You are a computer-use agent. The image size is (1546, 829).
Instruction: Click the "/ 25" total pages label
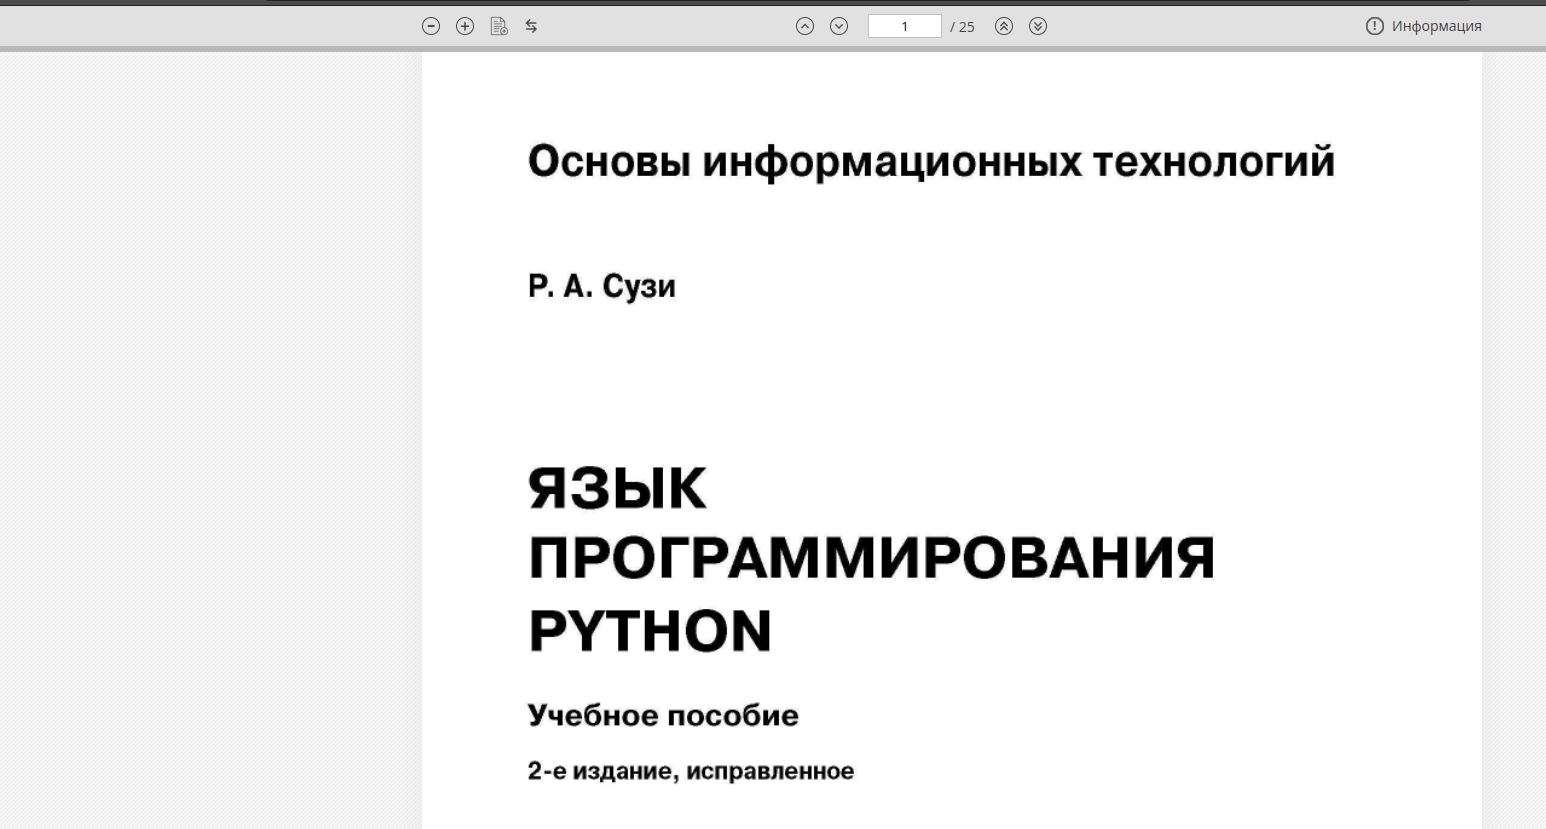point(962,27)
